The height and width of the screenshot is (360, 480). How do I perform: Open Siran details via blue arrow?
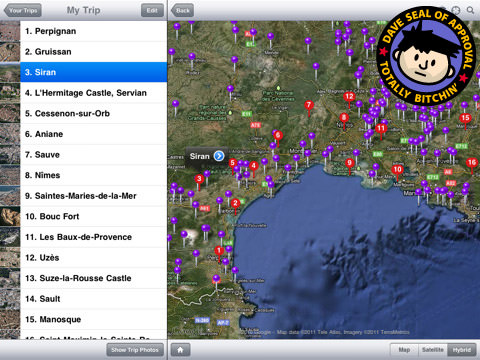coord(219,156)
